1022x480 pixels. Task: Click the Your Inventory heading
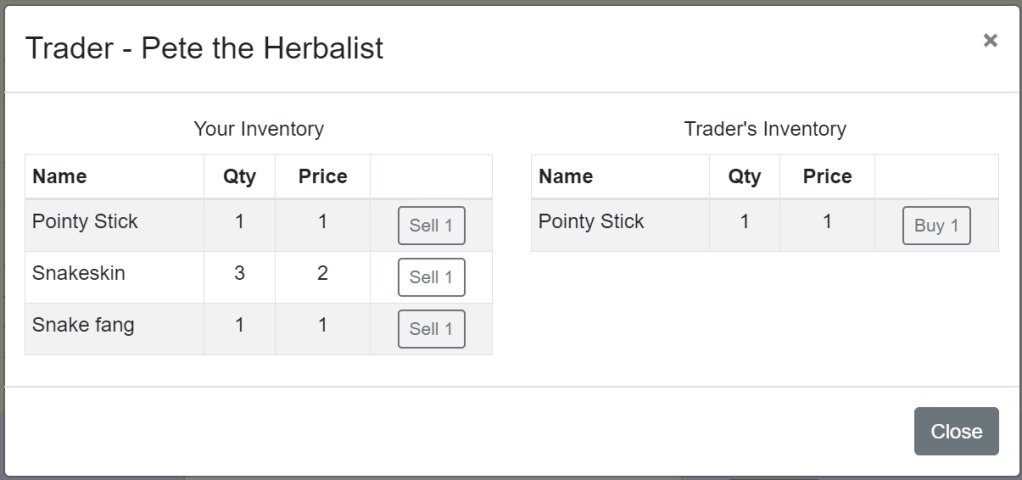click(x=258, y=129)
